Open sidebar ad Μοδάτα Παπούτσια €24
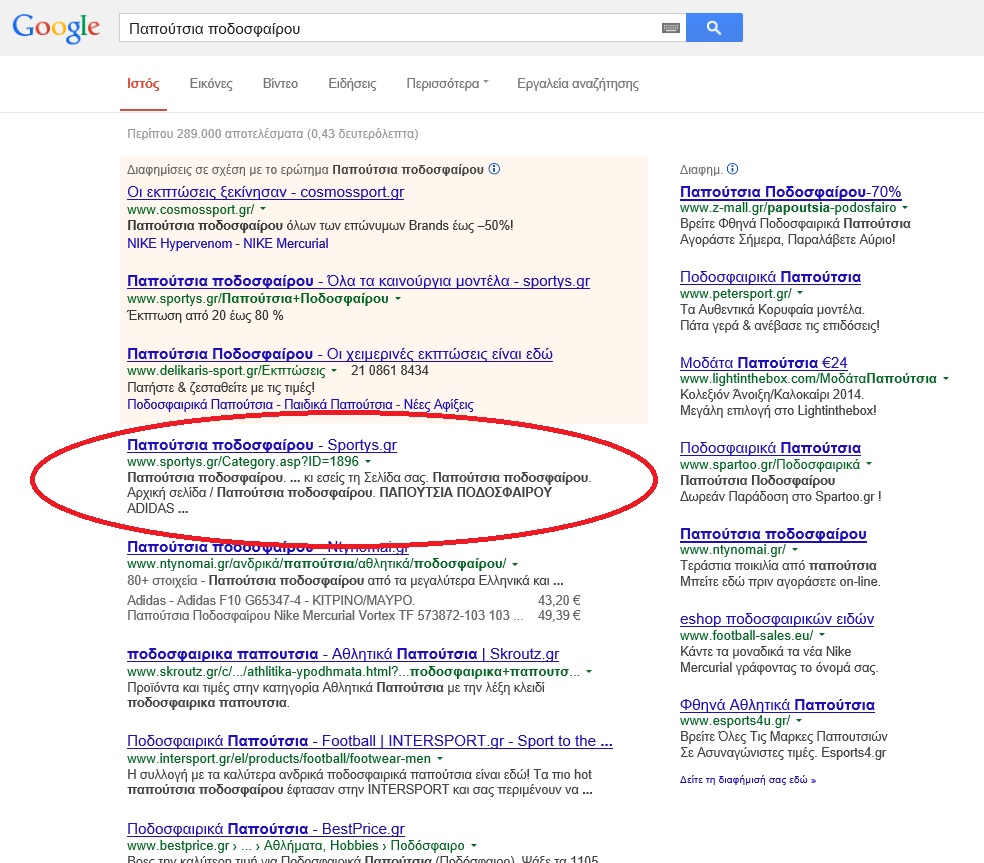 pyautogui.click(x=764, y=363)
